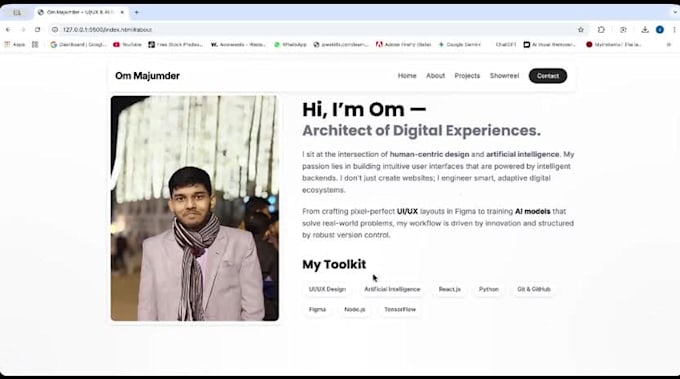This screenshot has height=379, width=680.
Task: Open the ChatGPT bookmark
Action: point(505,44)
